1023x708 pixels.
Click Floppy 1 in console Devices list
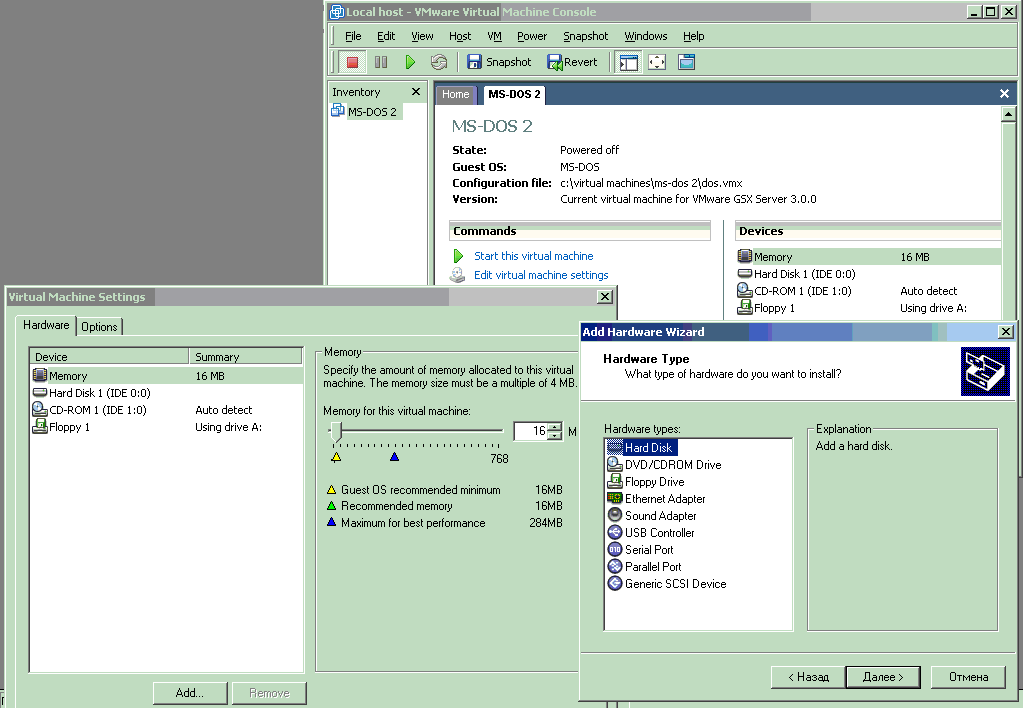pyautogui.click(x=868, y=308)
